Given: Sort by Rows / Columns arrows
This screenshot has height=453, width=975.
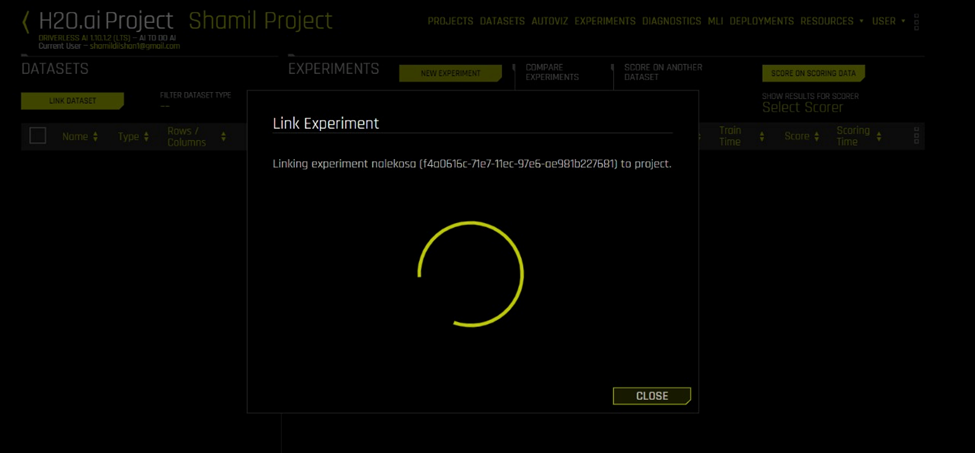Looking at the screenshot, I should point(223,137).
